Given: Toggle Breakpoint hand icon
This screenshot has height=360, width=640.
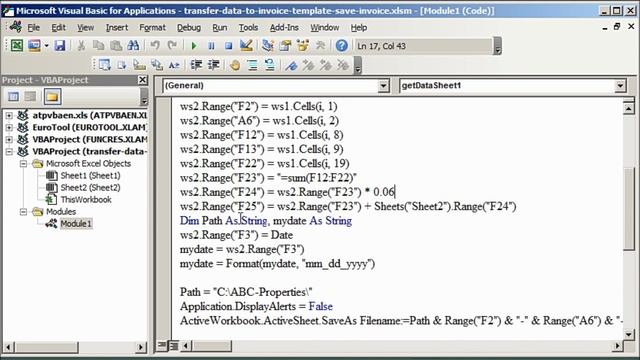Looking at the screenshot, I should [x=235, y=65].
